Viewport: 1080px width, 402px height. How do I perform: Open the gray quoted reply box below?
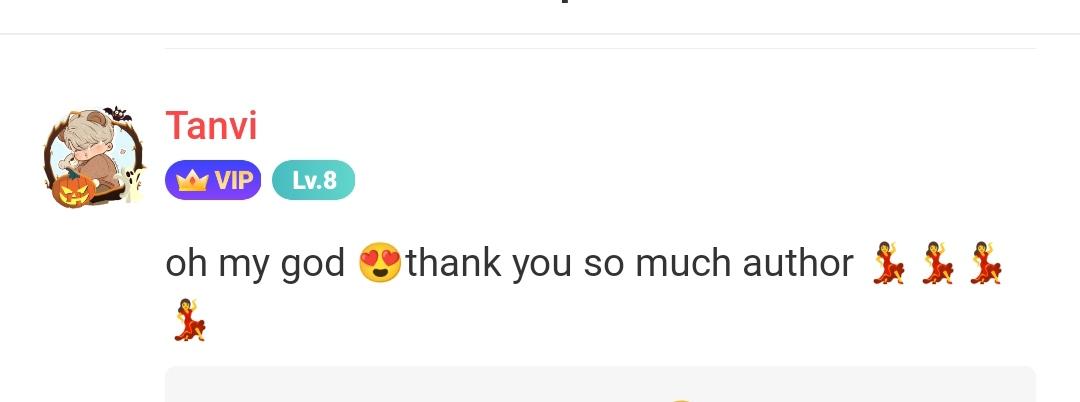click(x=600, y=384)
